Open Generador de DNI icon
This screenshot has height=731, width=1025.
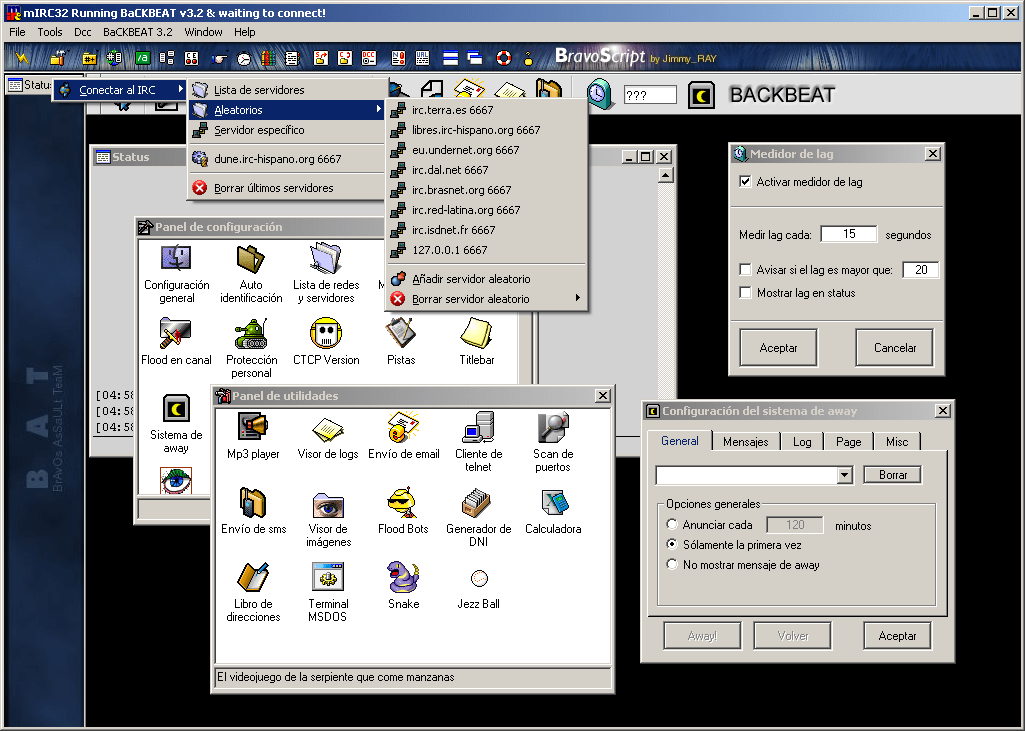(x=478, y=504)
